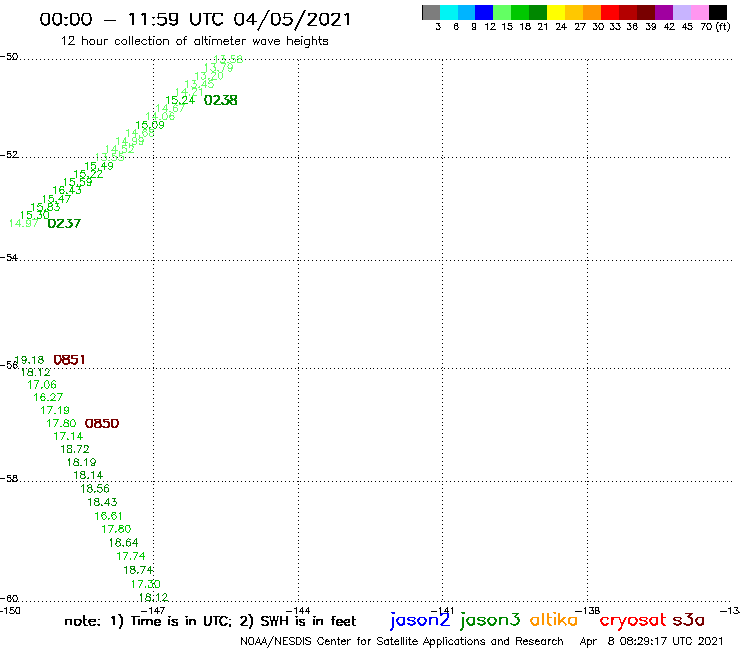Click the -144 longitude axis label
Image resolution: width=740 pixels, height=650 pixels.
point(298,610)
